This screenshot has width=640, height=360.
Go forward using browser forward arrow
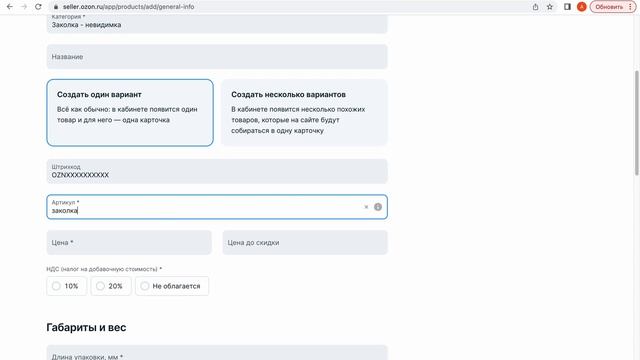[x=24, y=7]
